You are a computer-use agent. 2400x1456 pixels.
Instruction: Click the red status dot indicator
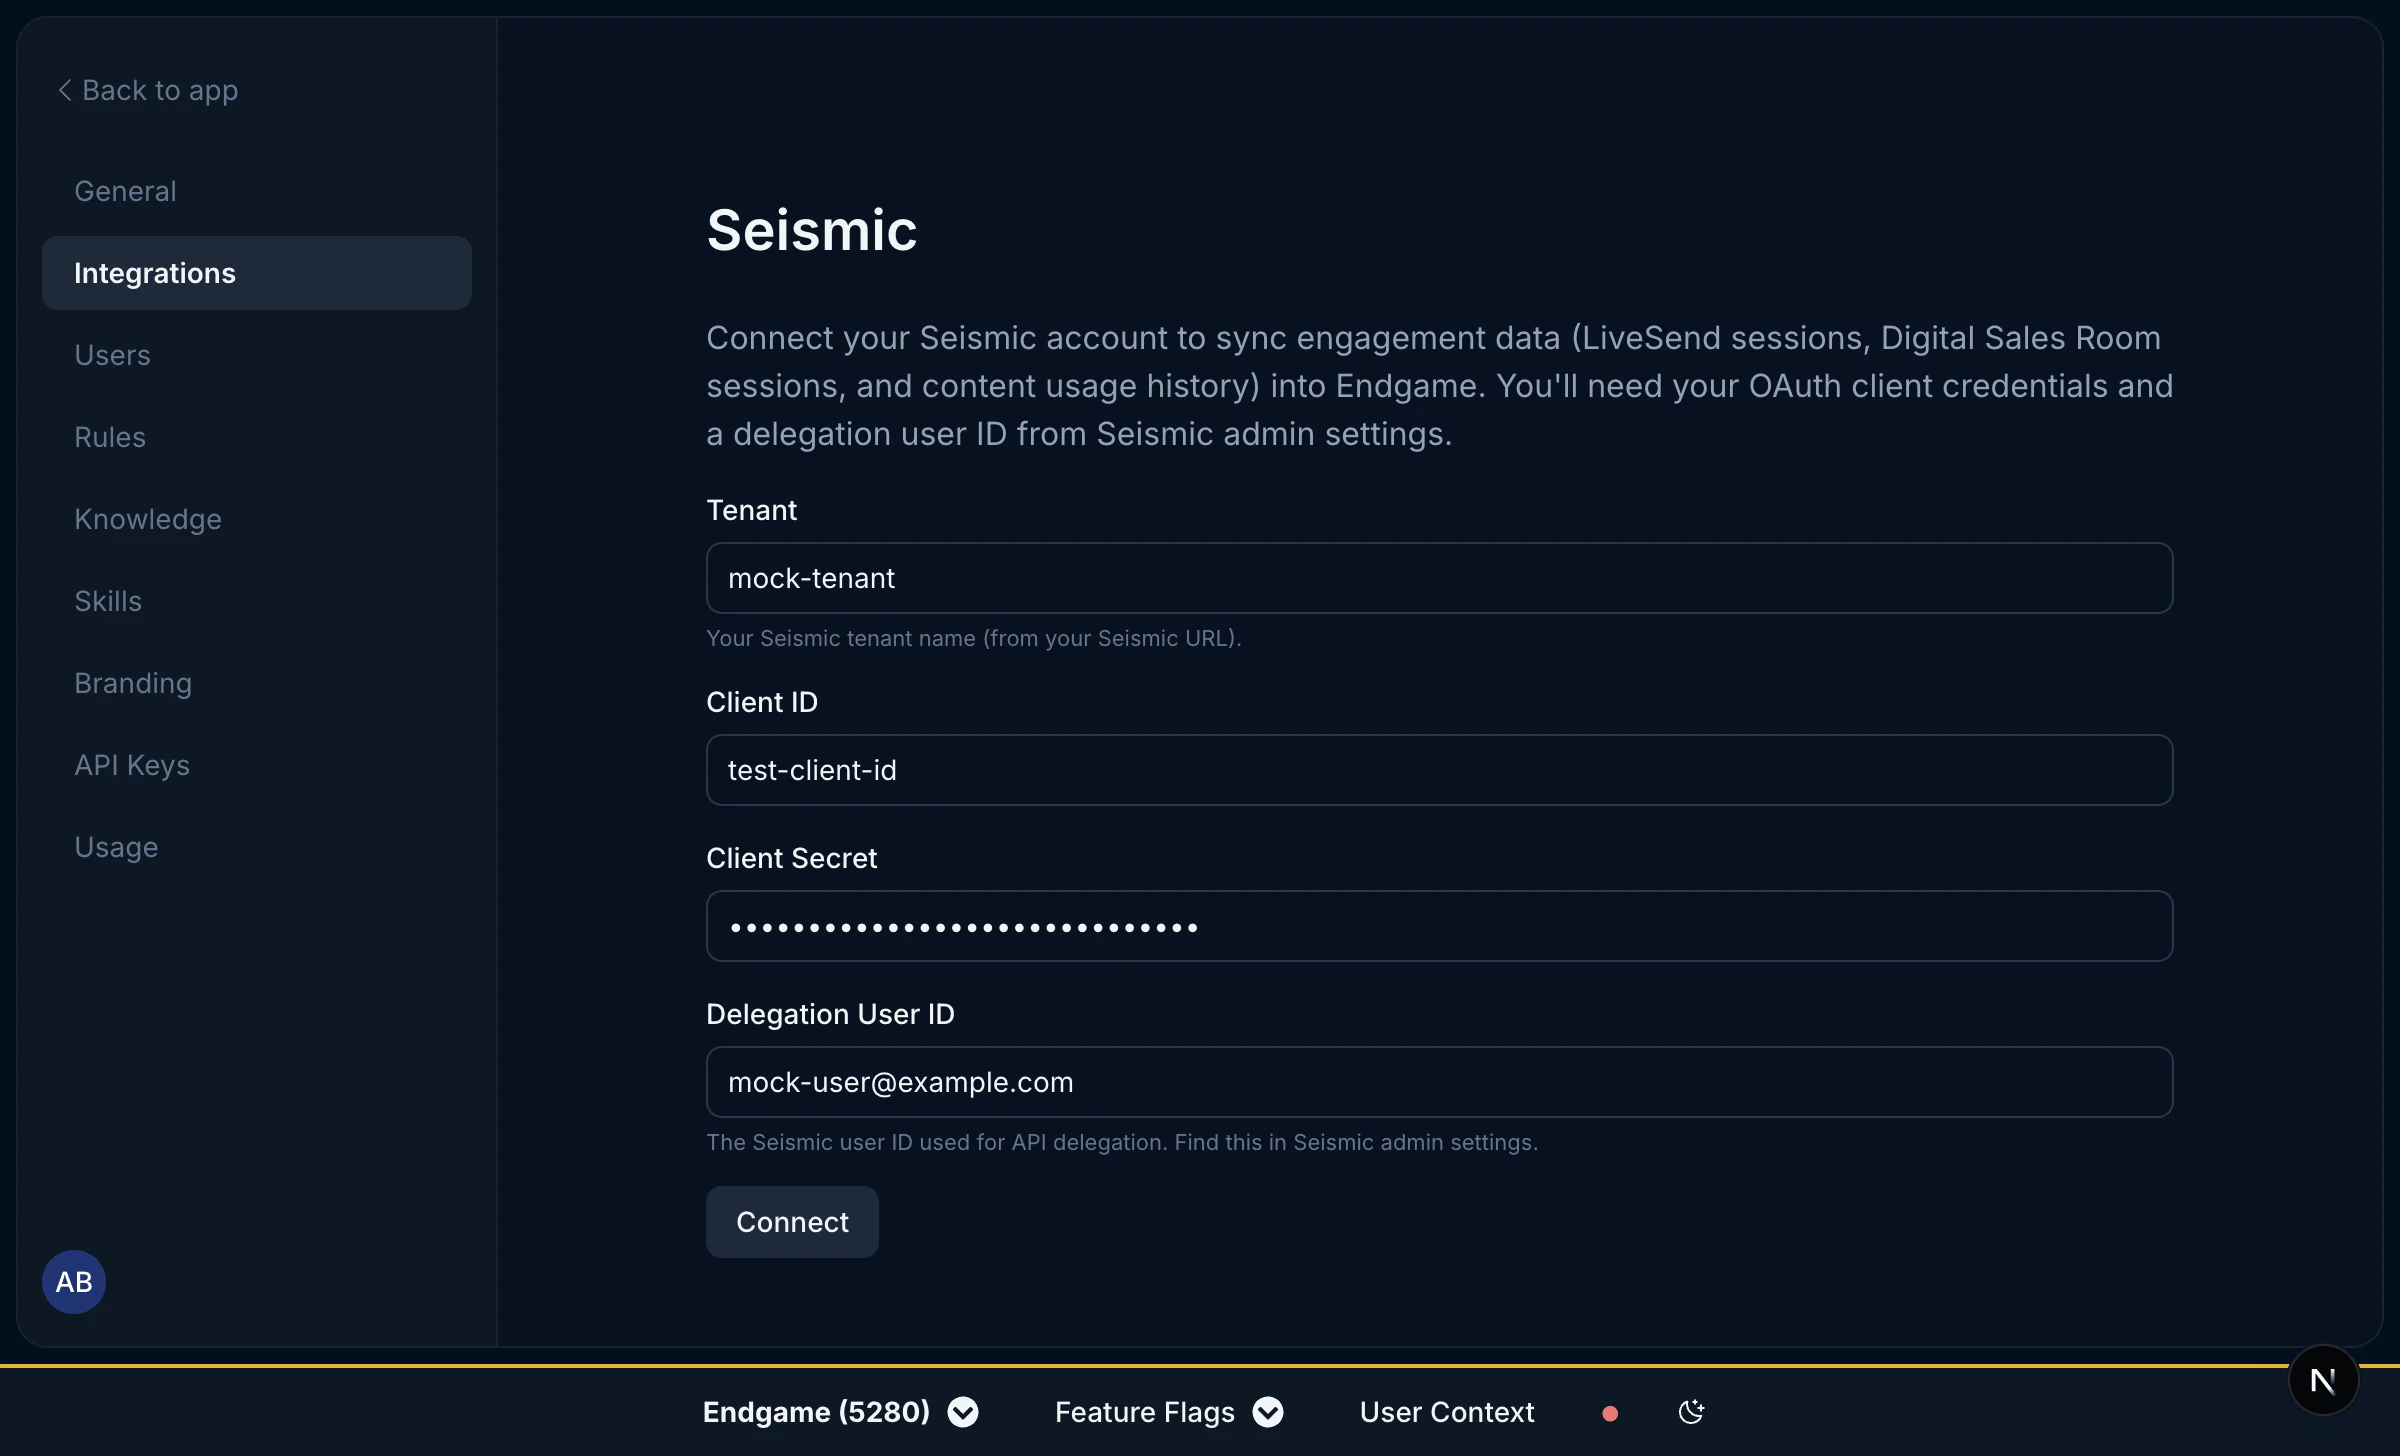click(1610, 1413)
